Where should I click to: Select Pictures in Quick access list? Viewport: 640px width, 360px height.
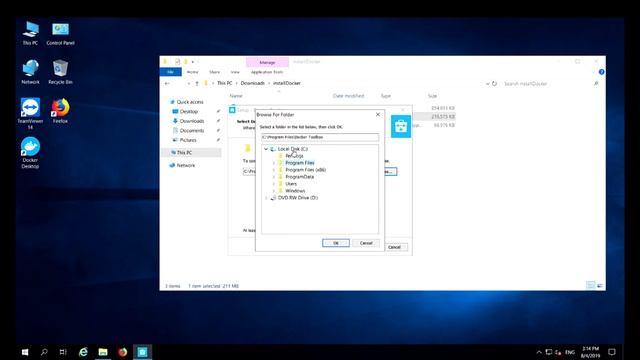point(188,140)
